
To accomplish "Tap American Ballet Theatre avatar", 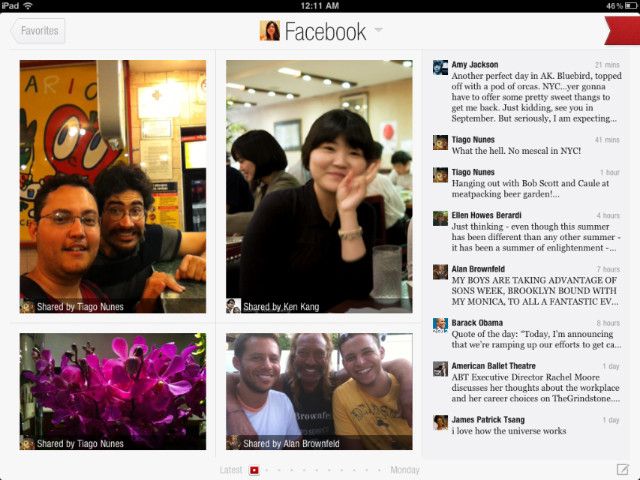I will [440, 369].
